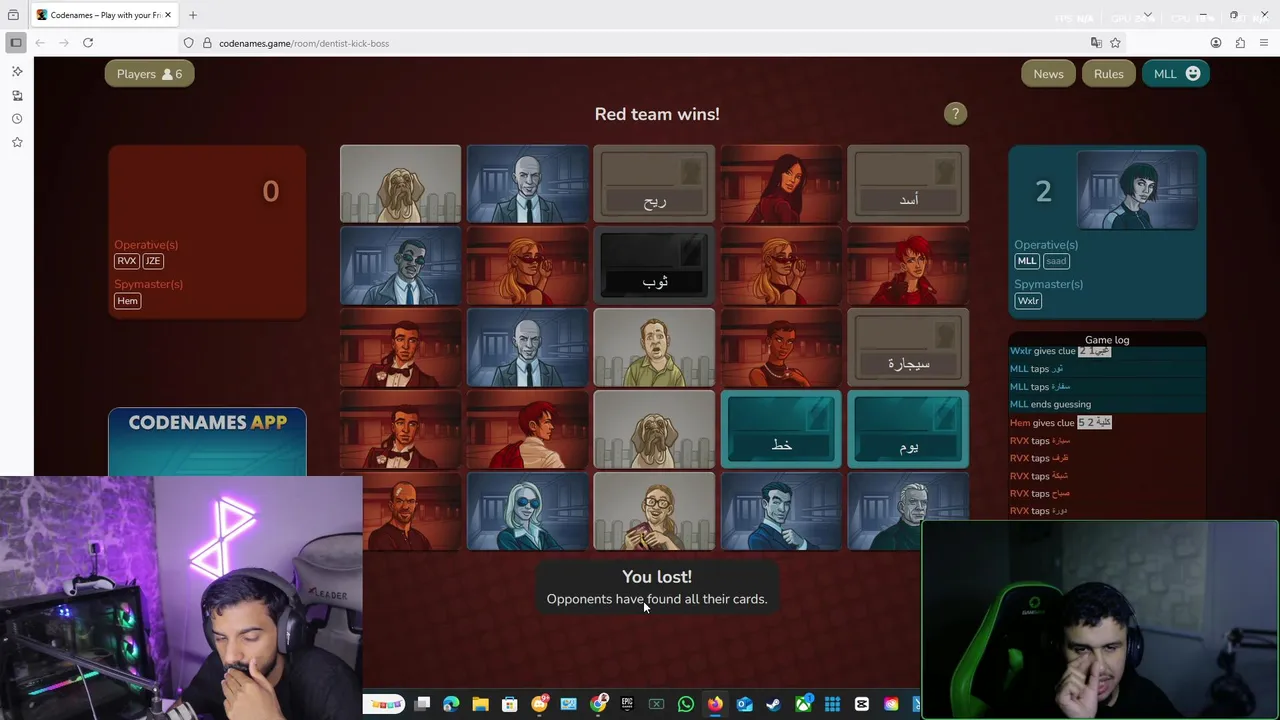Click JZE player tag
The height and width of the screenshot is (720, 1280).
[152, 261]
